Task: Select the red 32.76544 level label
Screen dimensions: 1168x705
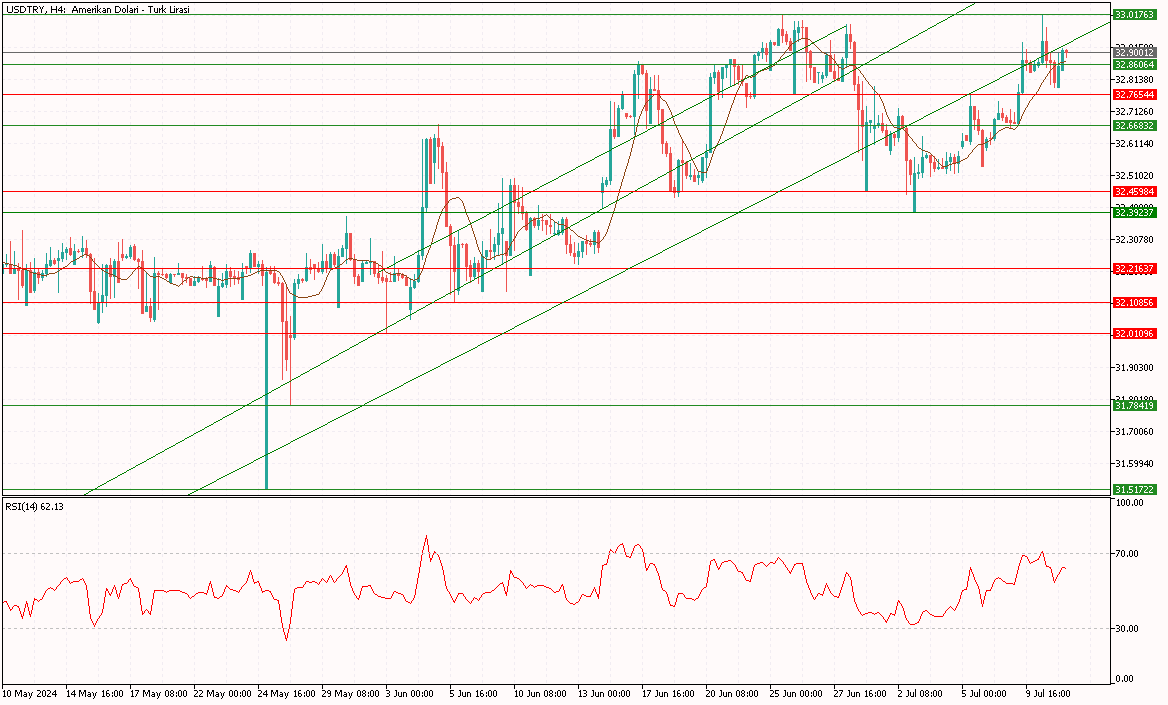Action: pos(1134,95)
